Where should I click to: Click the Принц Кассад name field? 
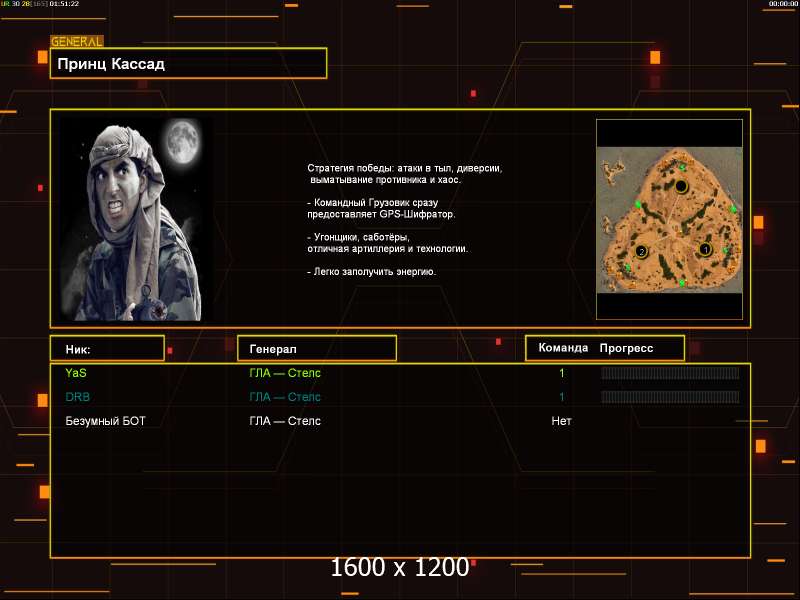(188, 64)
